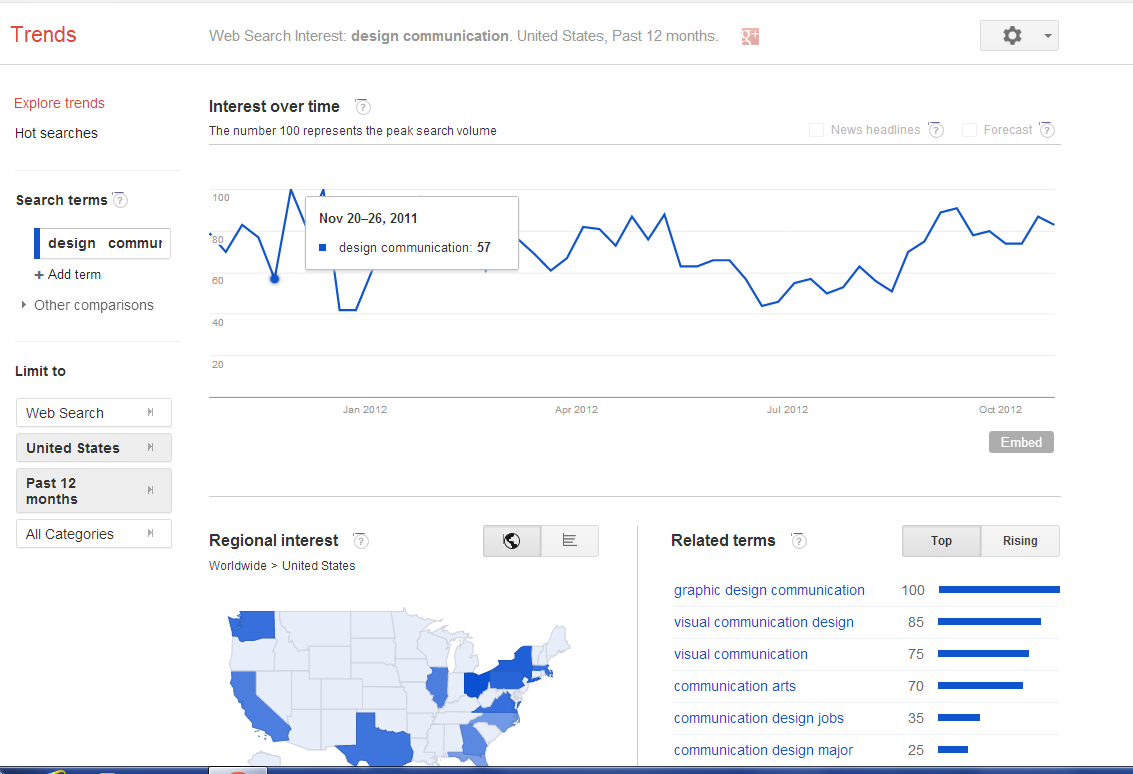Open graphic design communication related term
This screenshot has width=1133, height=774.
769,590
